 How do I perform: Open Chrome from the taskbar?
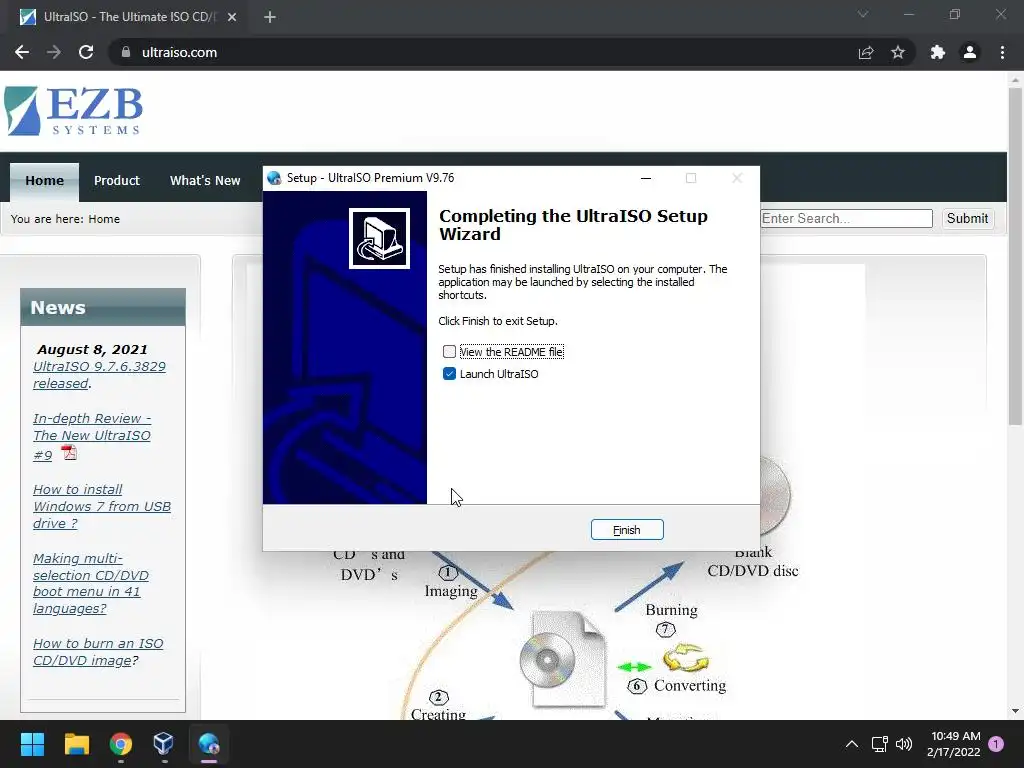tap(121, 744)
